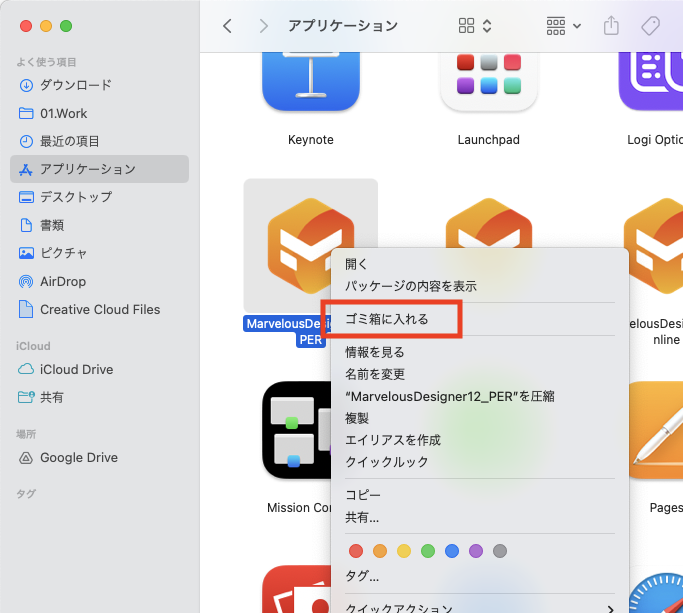
Task: Select the Photo Booth app icon
Action: (x=297, y=589)
